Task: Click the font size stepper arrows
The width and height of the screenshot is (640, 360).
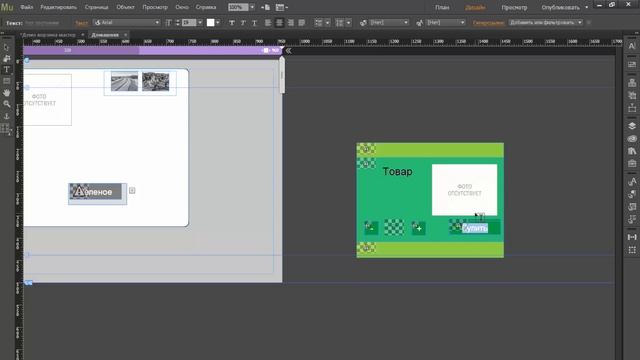Action: pos(178,23)
